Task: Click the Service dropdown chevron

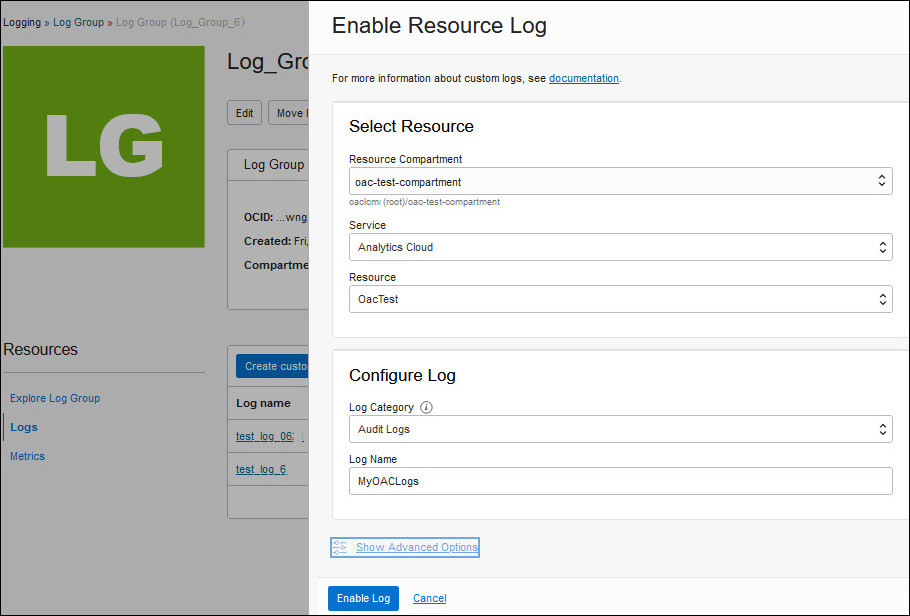Action: click(x=881, y=247)
